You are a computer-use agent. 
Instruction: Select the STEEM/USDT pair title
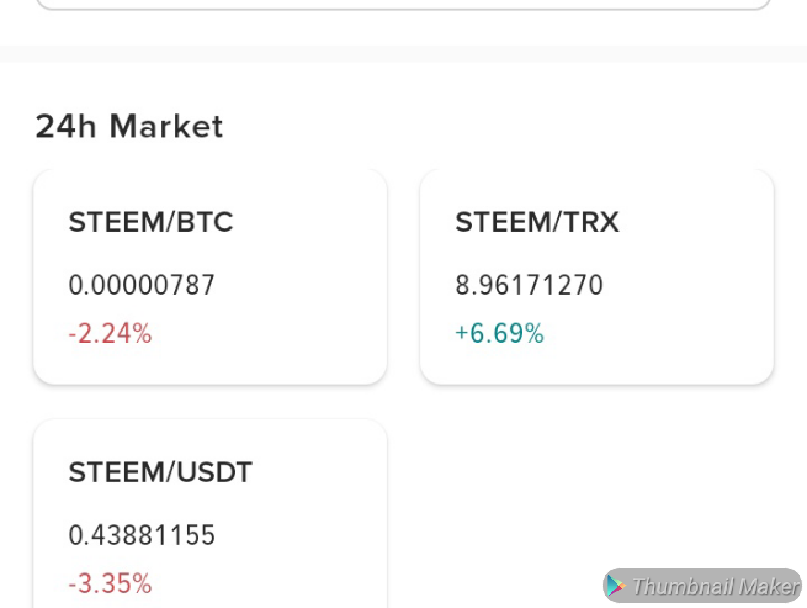tap(160, 472)
